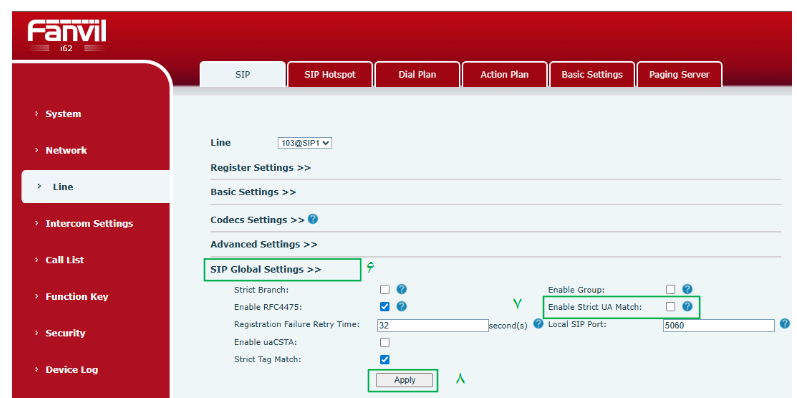The image size is (797, 398).
Task: Tick the Enable Group checkbox
Action: coord(670,289)
